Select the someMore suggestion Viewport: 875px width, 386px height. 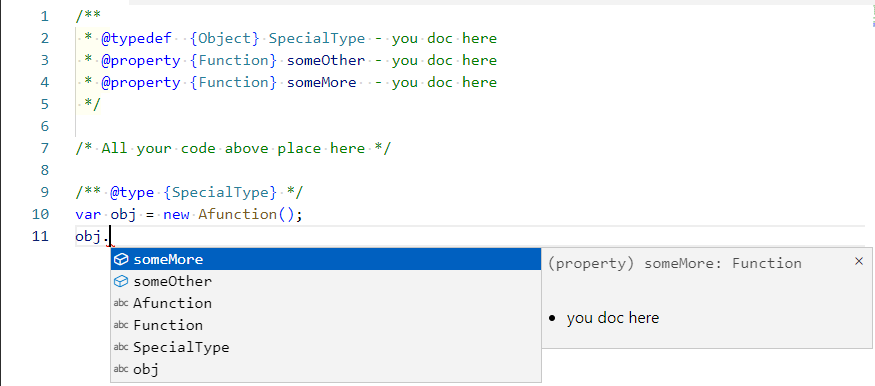326,259
